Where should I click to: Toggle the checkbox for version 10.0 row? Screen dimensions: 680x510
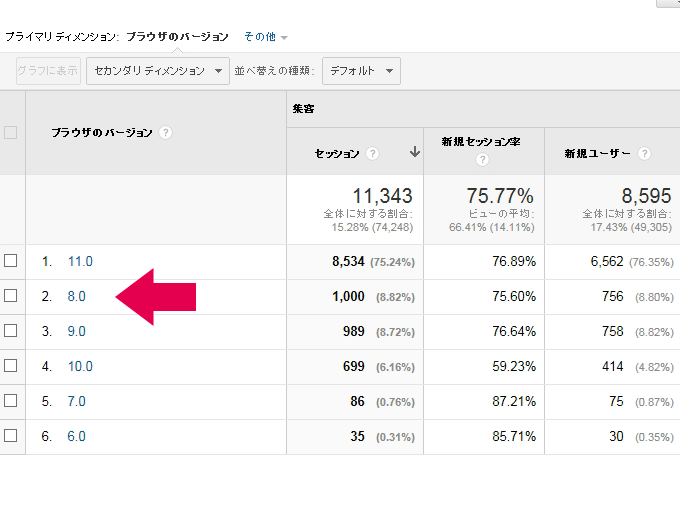pyautogui.click(x=11, y=366)
